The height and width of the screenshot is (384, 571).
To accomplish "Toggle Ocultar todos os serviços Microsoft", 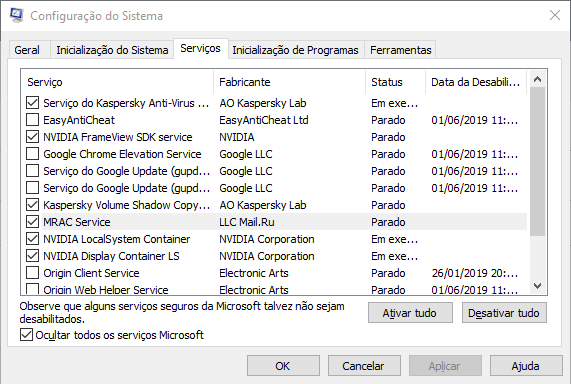I will click(x=26, y=335).
